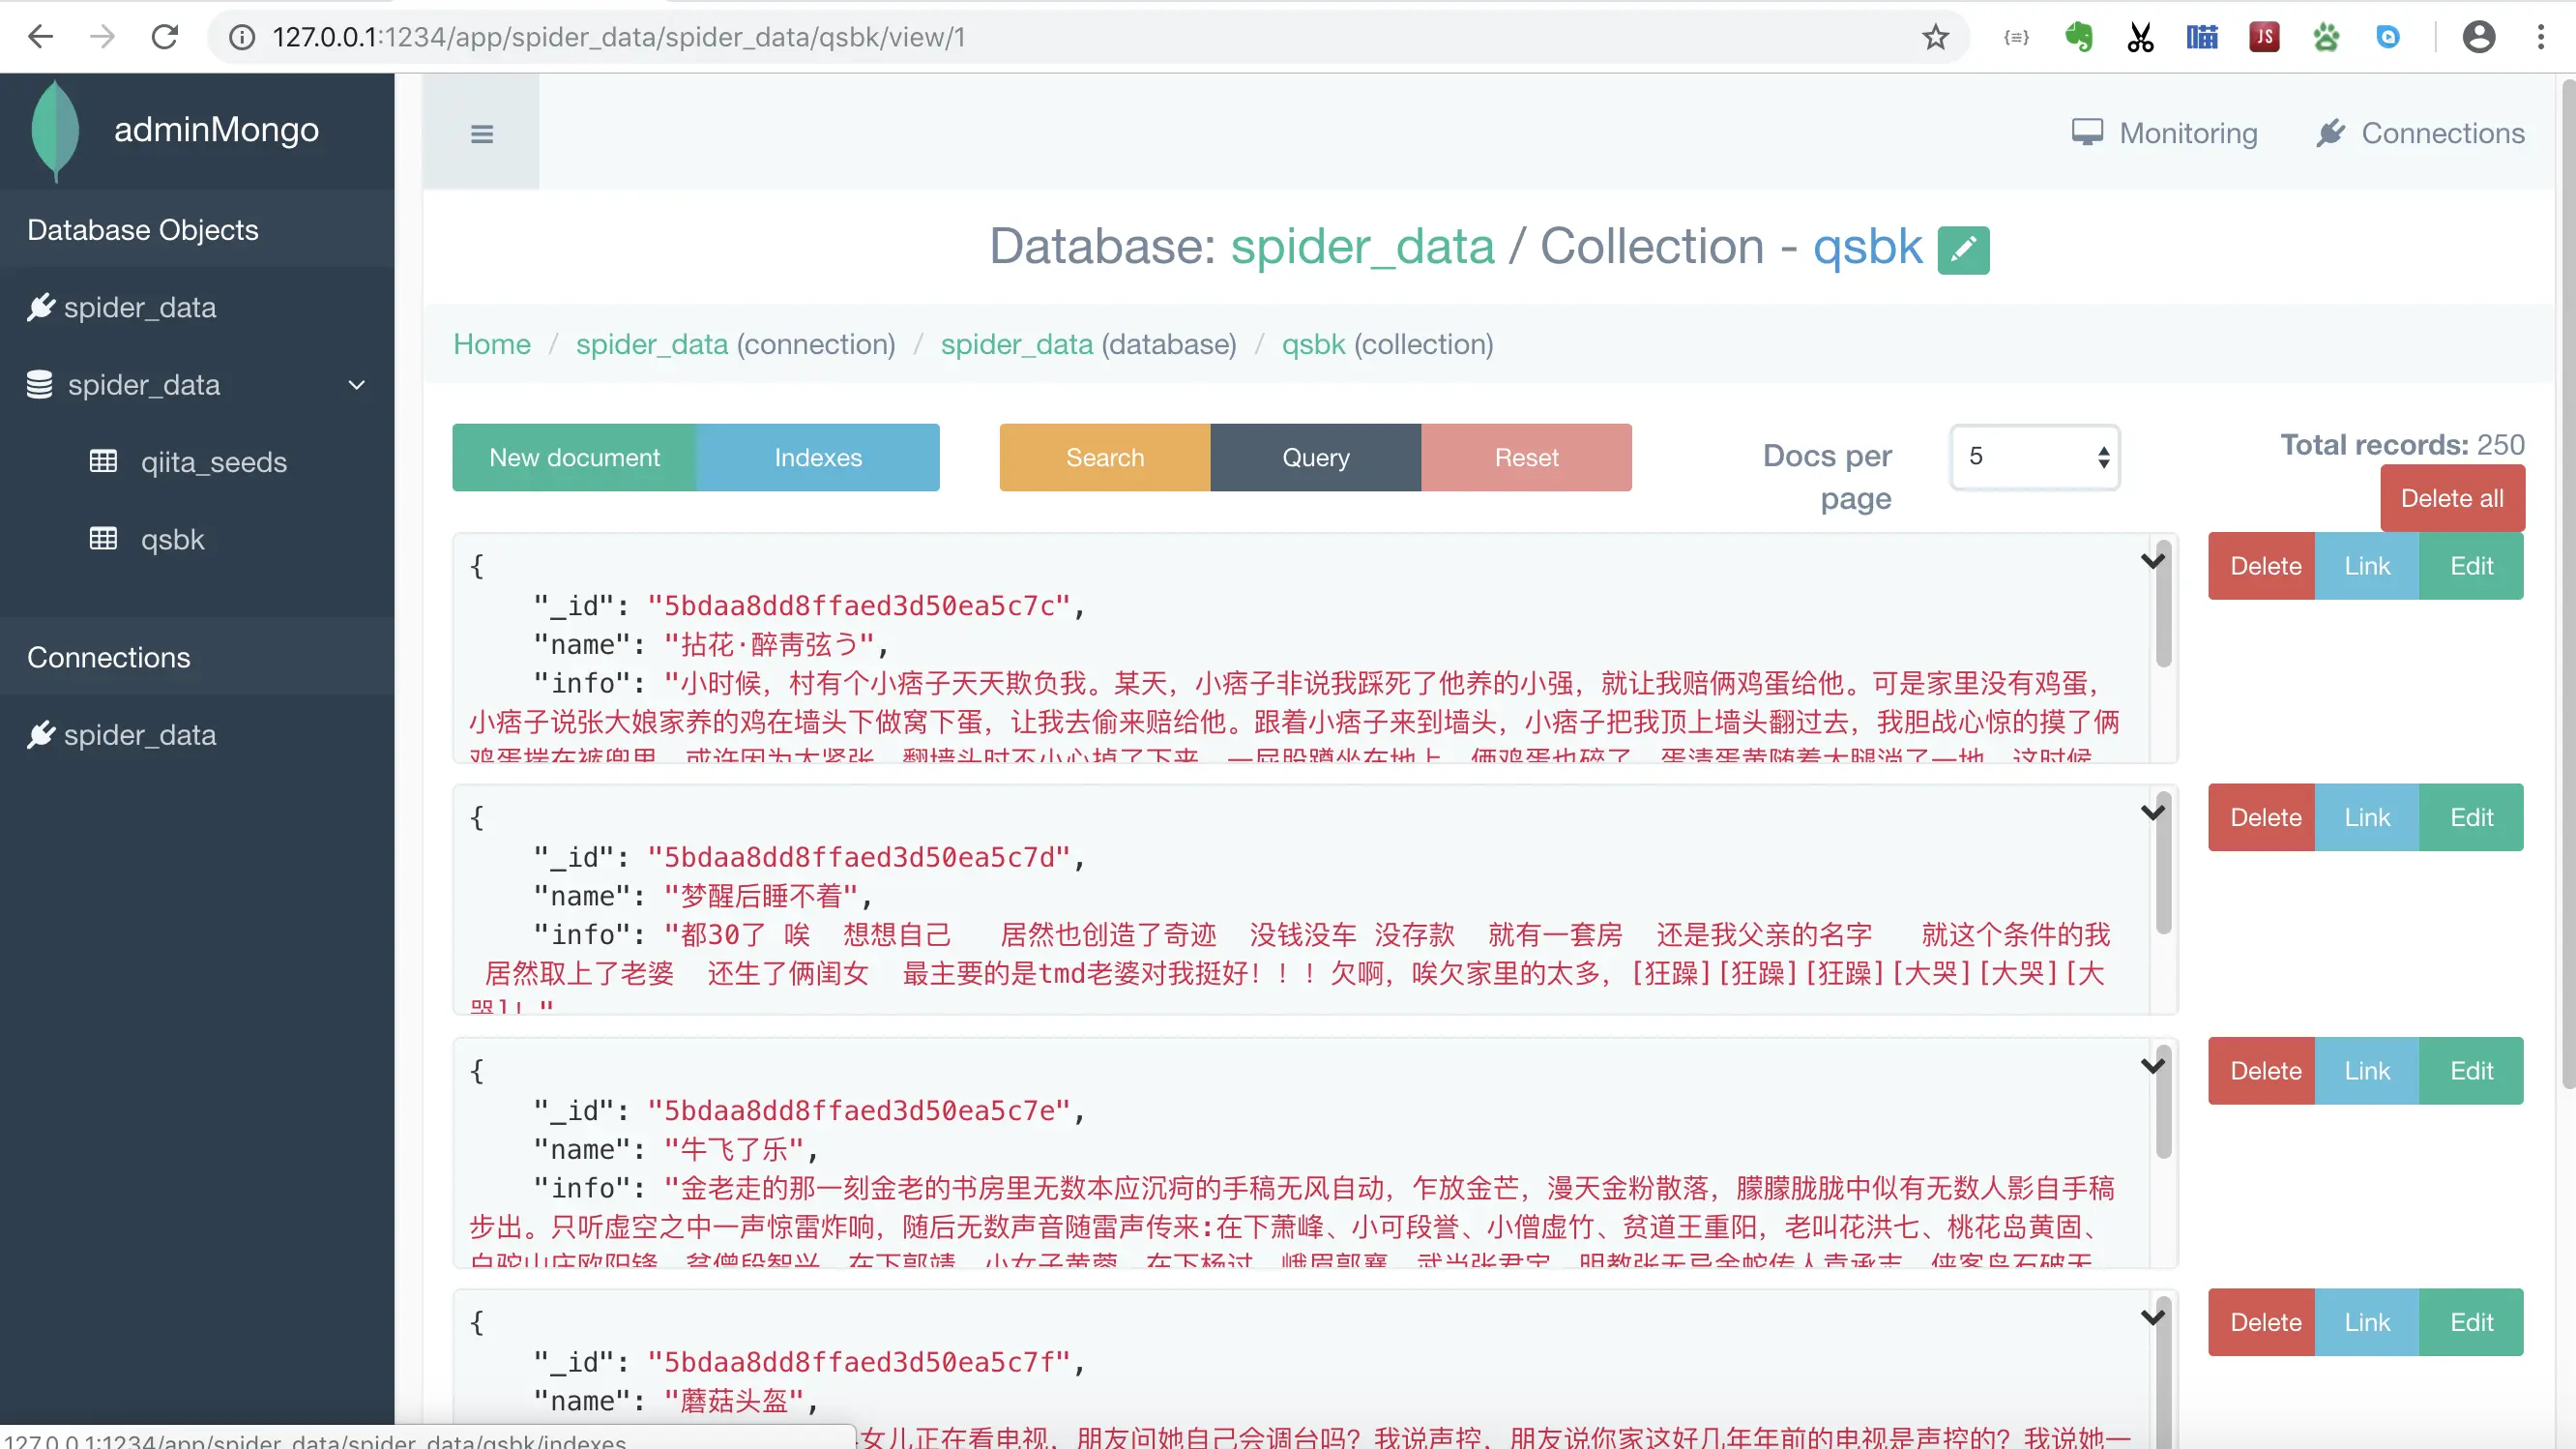Open the blue calendar-like extension icon
Viewport: 2576px width, 1449px height.
2202,37
